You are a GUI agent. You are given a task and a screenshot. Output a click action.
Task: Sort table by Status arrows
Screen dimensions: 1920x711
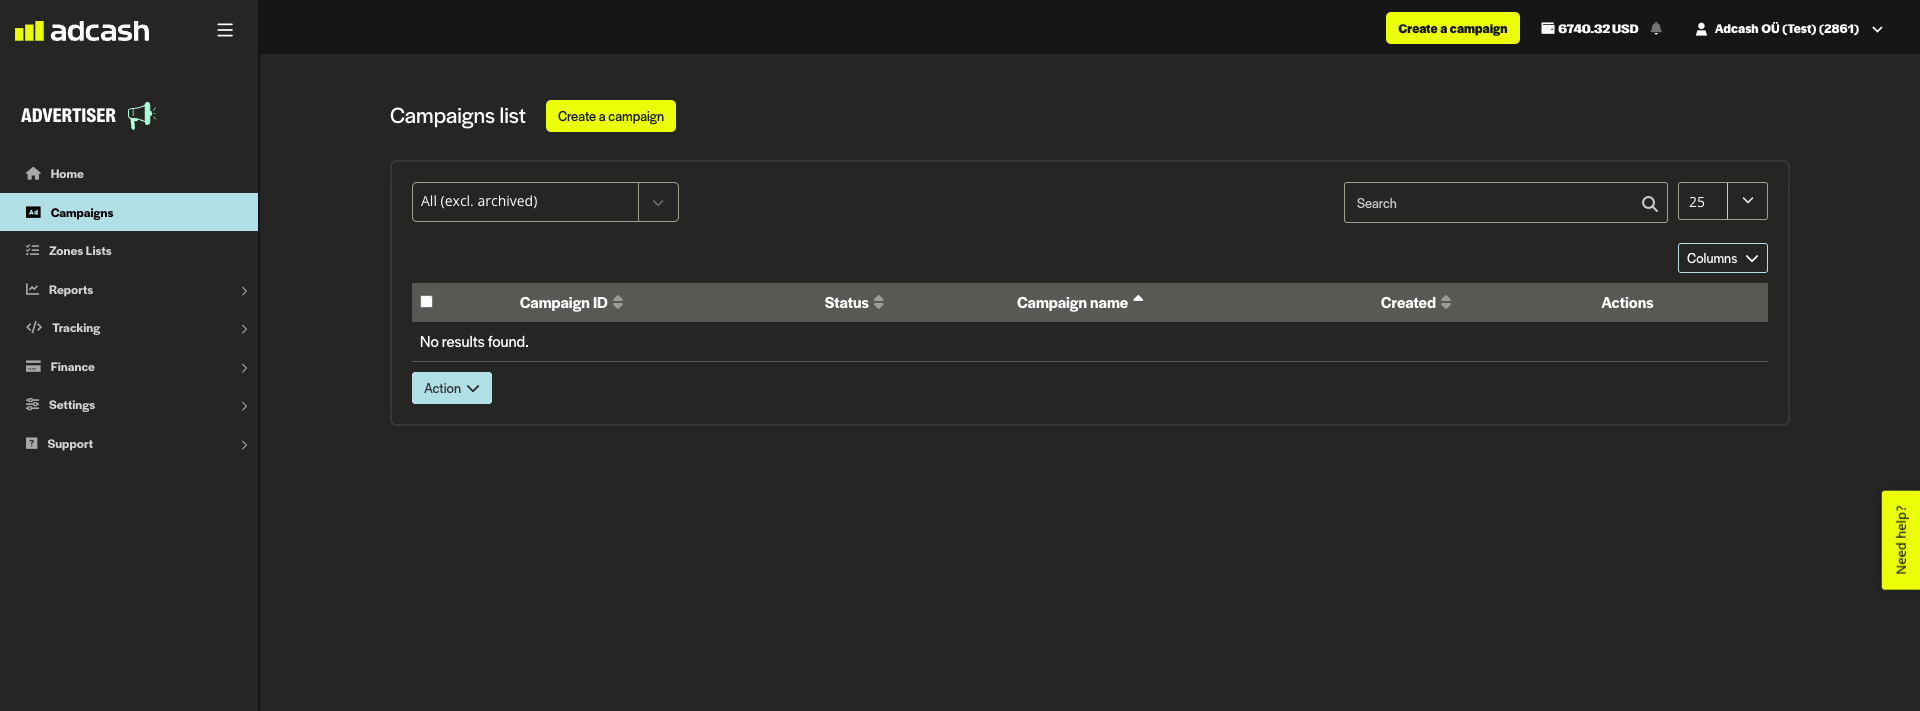click(879, 302)
